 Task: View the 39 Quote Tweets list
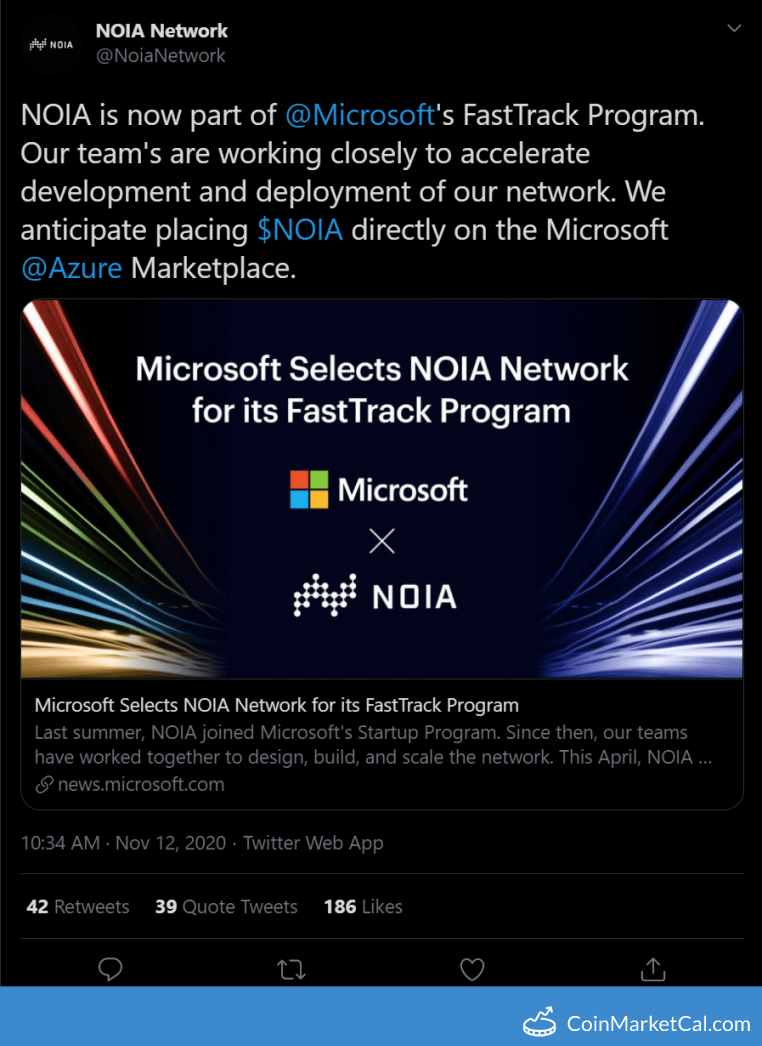pyautogui.click(x=226, y=907)
